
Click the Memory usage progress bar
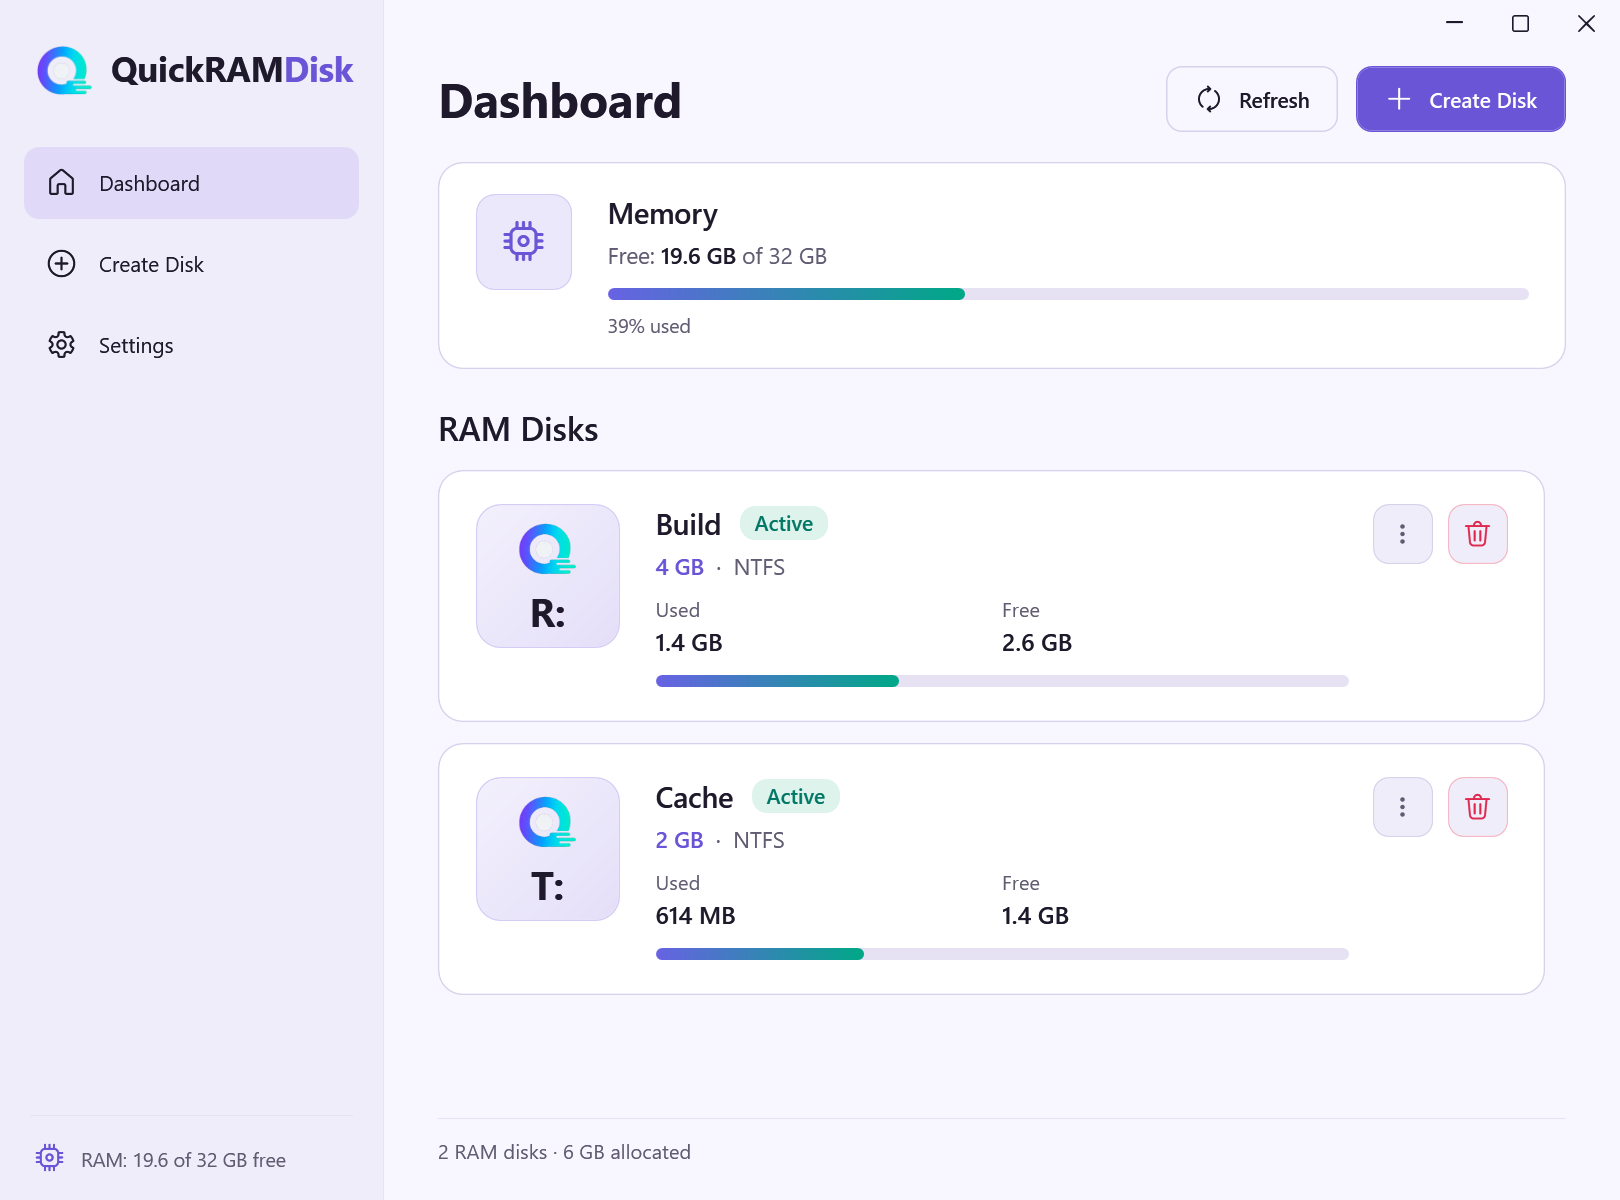tap(1068, 294)
